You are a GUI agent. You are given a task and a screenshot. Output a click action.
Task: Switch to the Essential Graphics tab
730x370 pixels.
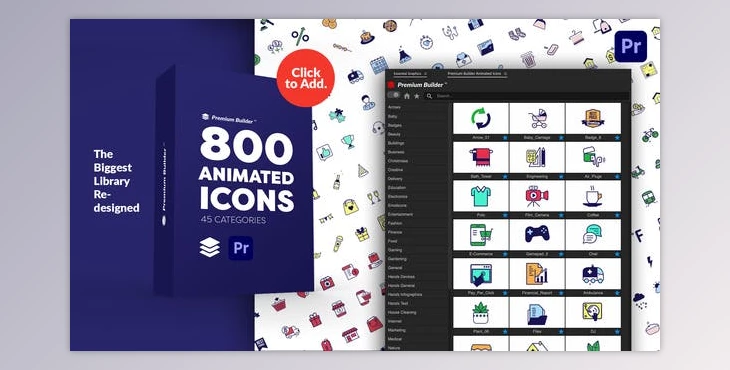pyautogui.click(x=407, y=74)
